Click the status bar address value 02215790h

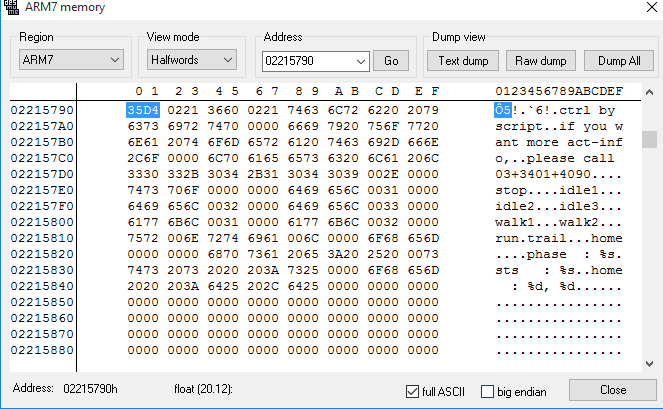[90, 389]
